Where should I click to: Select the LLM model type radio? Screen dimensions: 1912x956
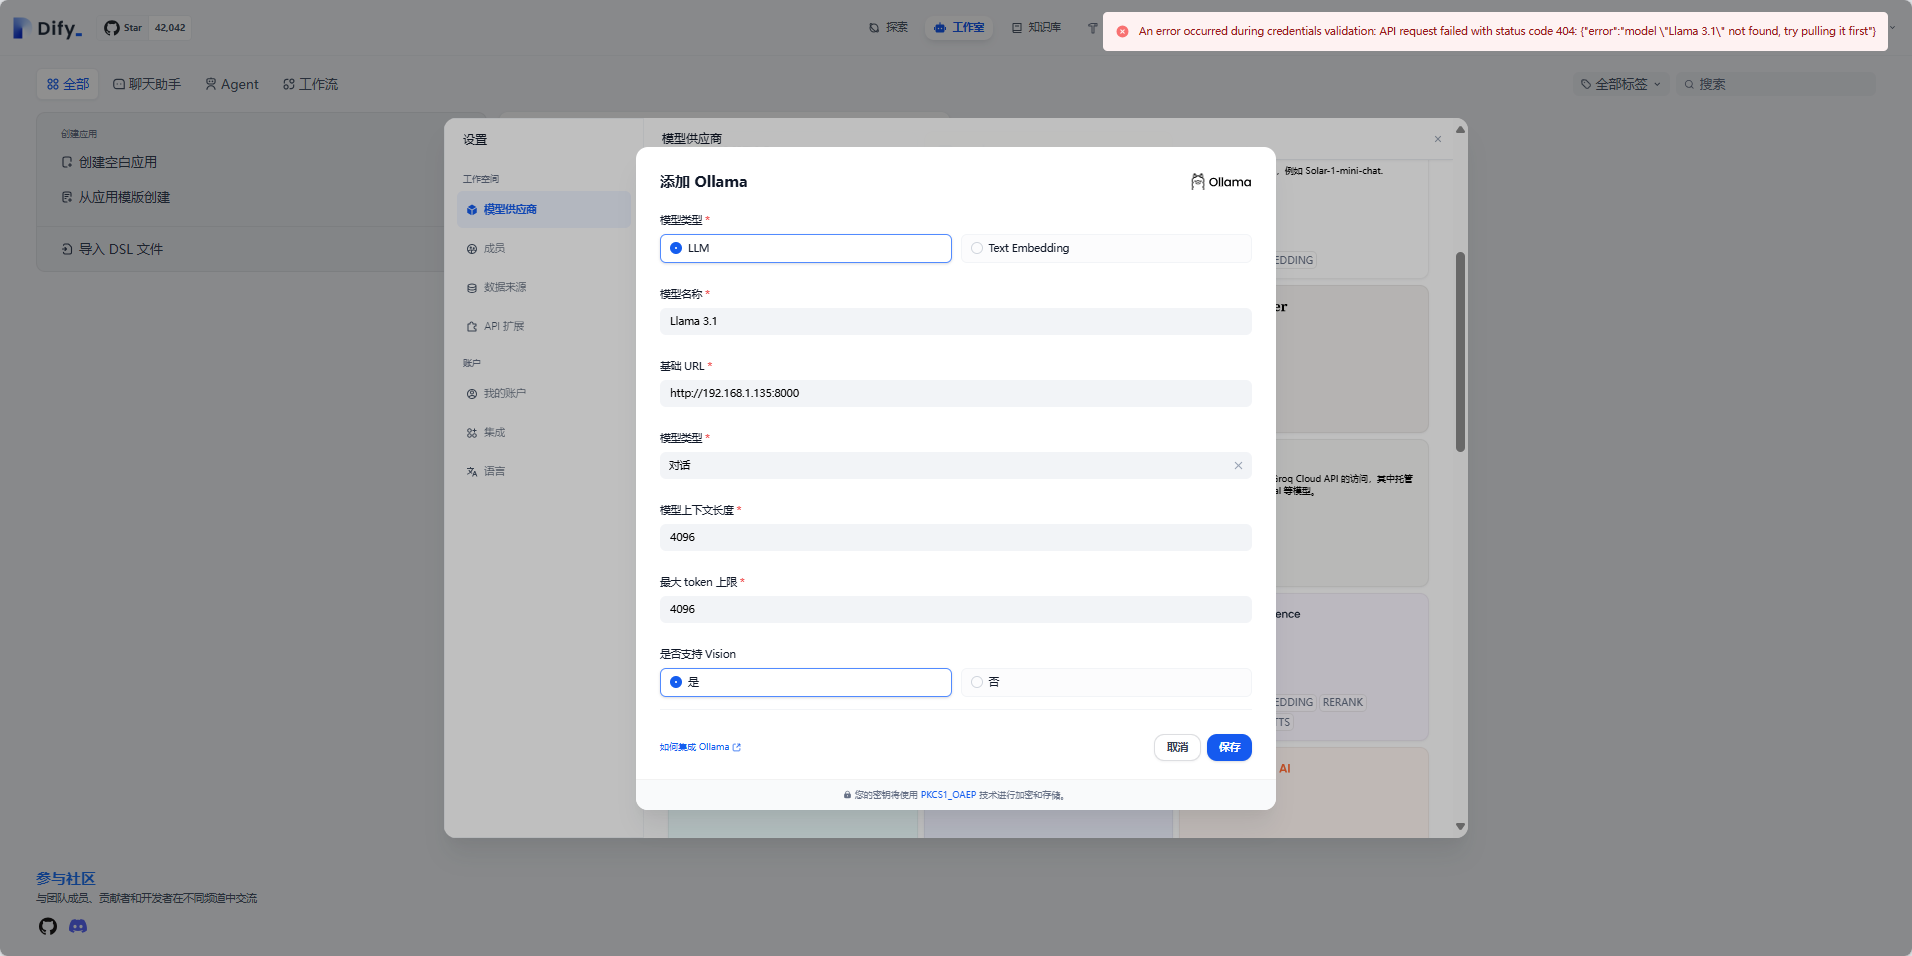(805, 248)
